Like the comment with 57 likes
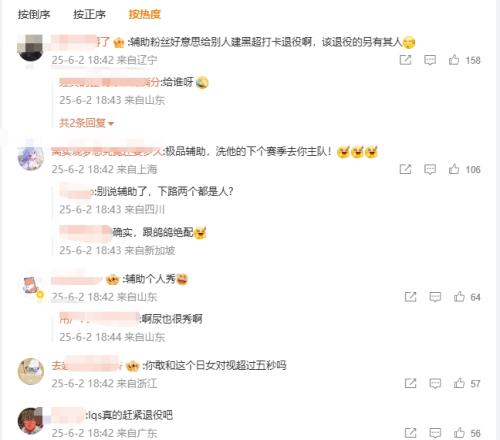The width and height of the screenshot is (500, 440). pyautogui.click(x=459, y=383)
